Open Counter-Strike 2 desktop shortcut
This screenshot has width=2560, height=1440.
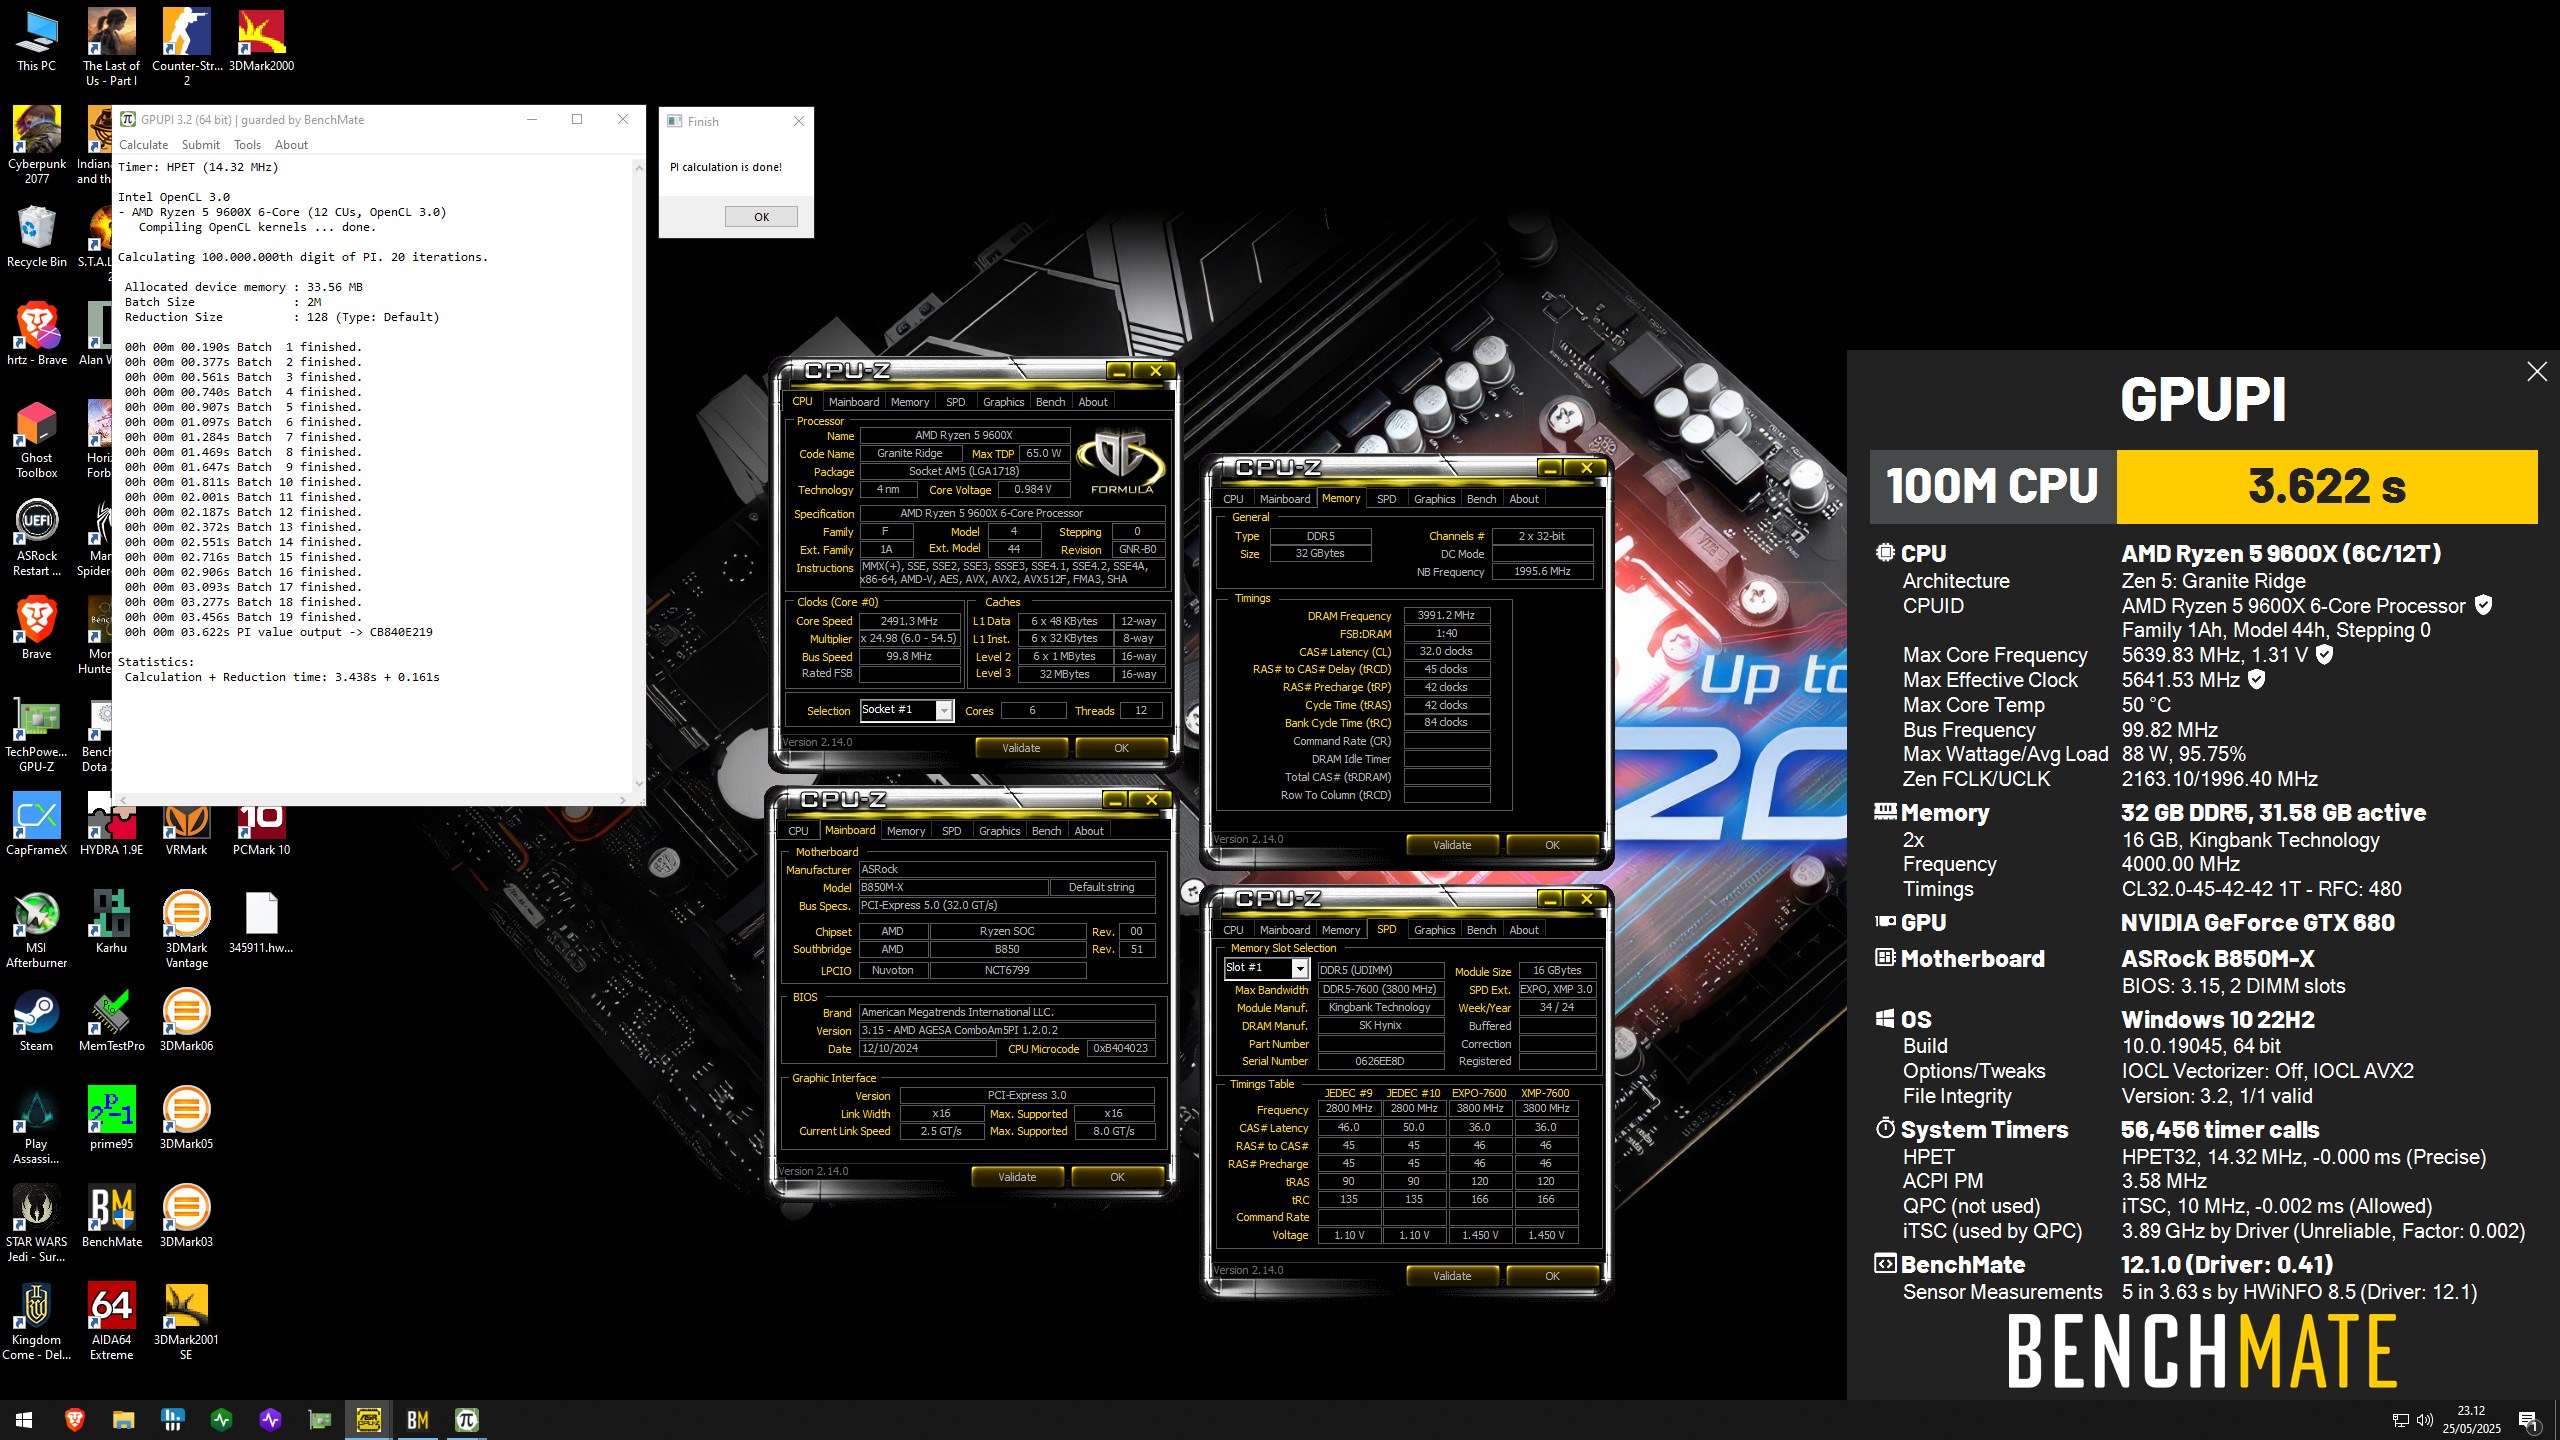(x=186, y=48)
